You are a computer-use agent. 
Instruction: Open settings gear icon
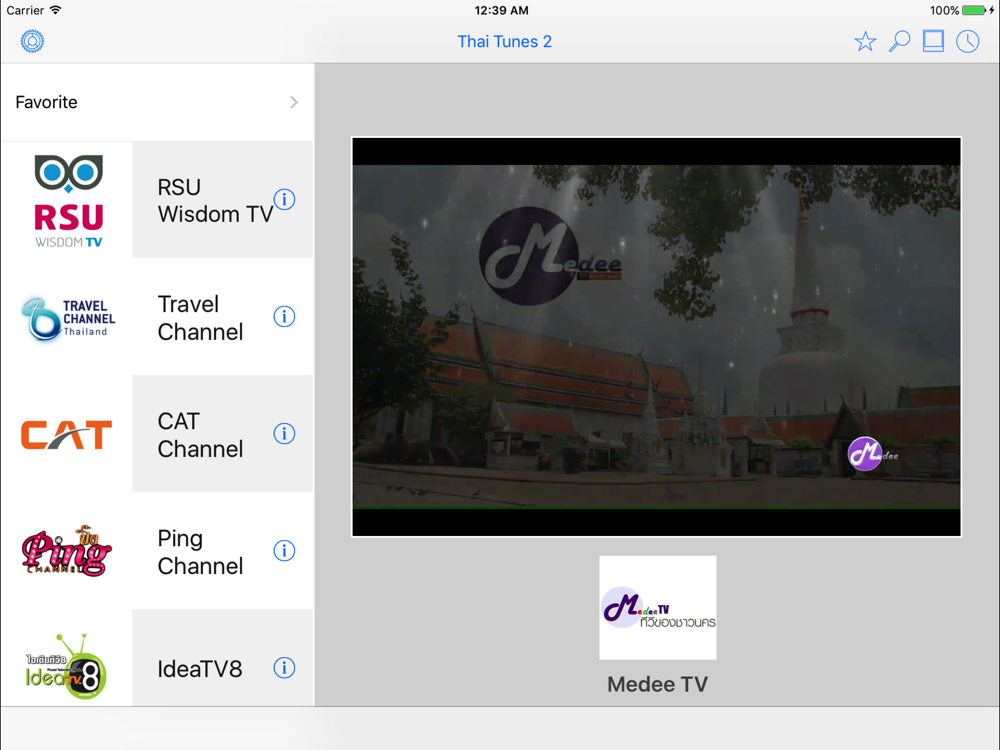tap(32, 41)
